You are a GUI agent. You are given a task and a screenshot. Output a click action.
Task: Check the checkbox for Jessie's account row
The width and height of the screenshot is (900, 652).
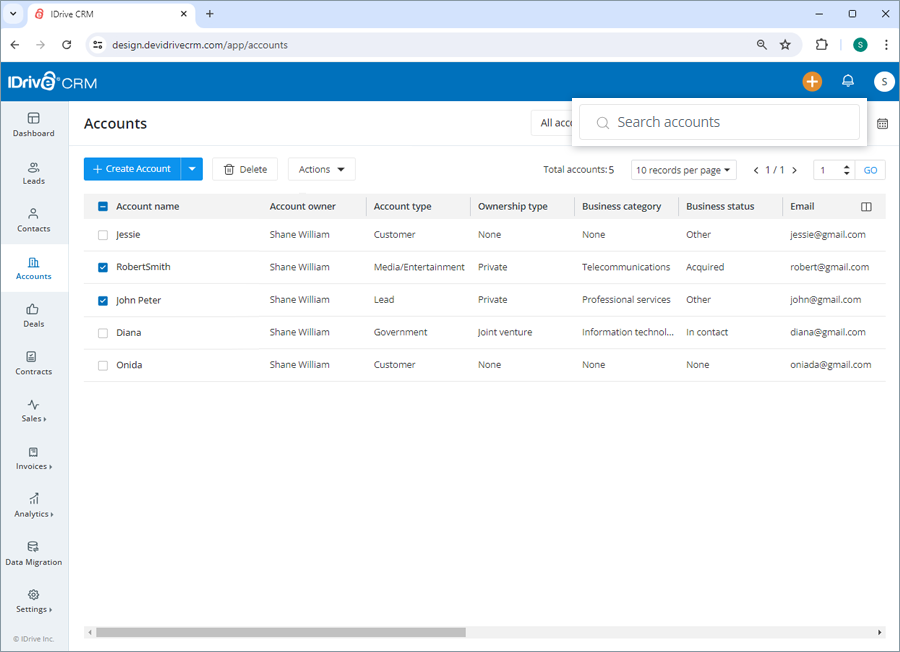pyautogui.click(x=102, y=234)
